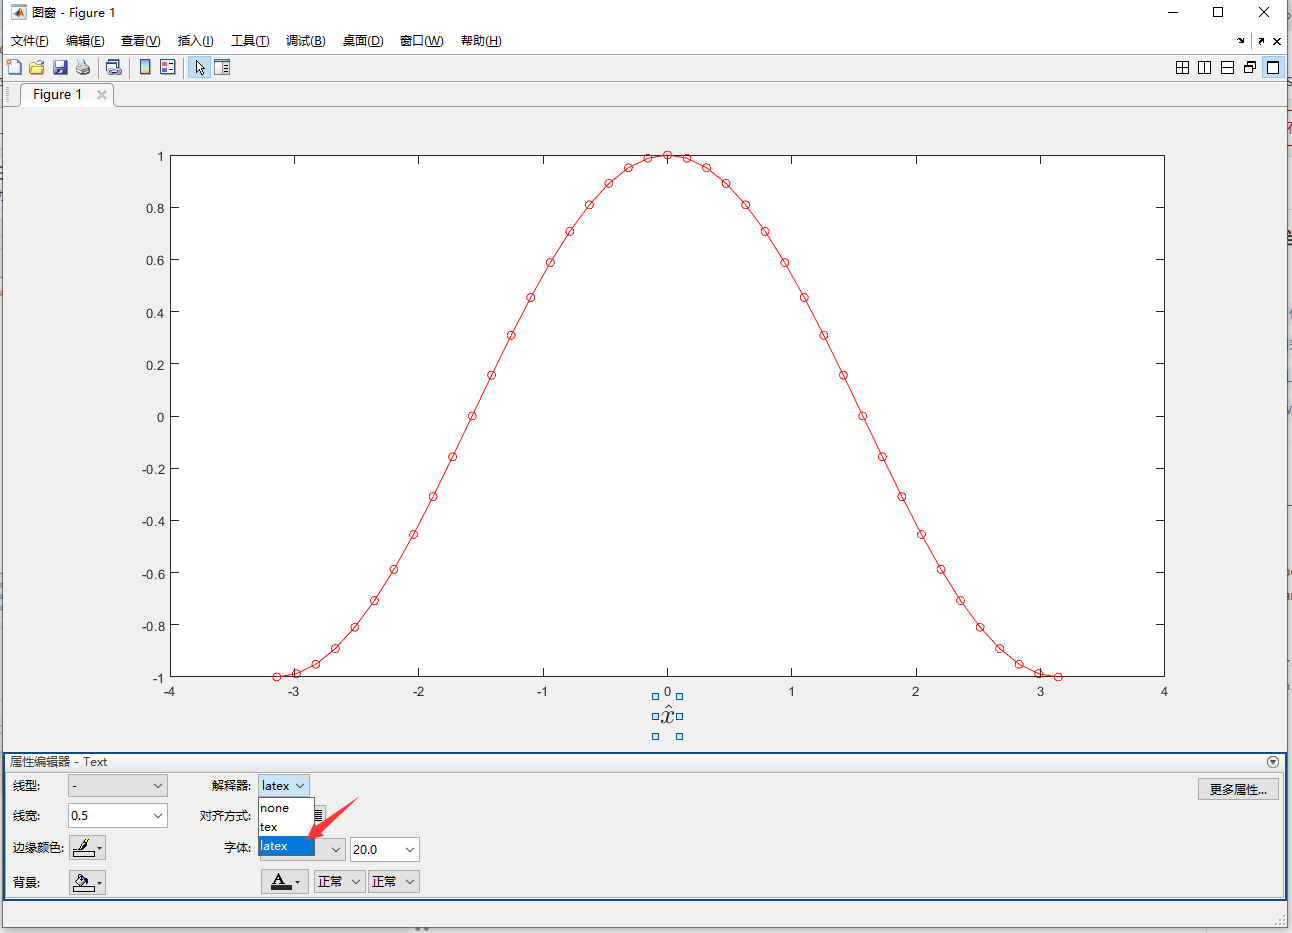
Task: Print the figure using printer icon
Action: tap(83, 67)
